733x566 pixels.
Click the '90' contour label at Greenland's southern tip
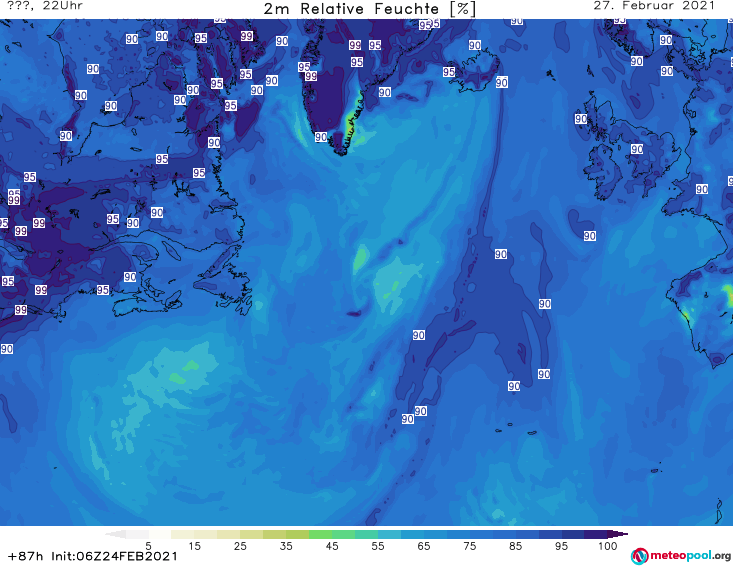(x=321, y=137)
